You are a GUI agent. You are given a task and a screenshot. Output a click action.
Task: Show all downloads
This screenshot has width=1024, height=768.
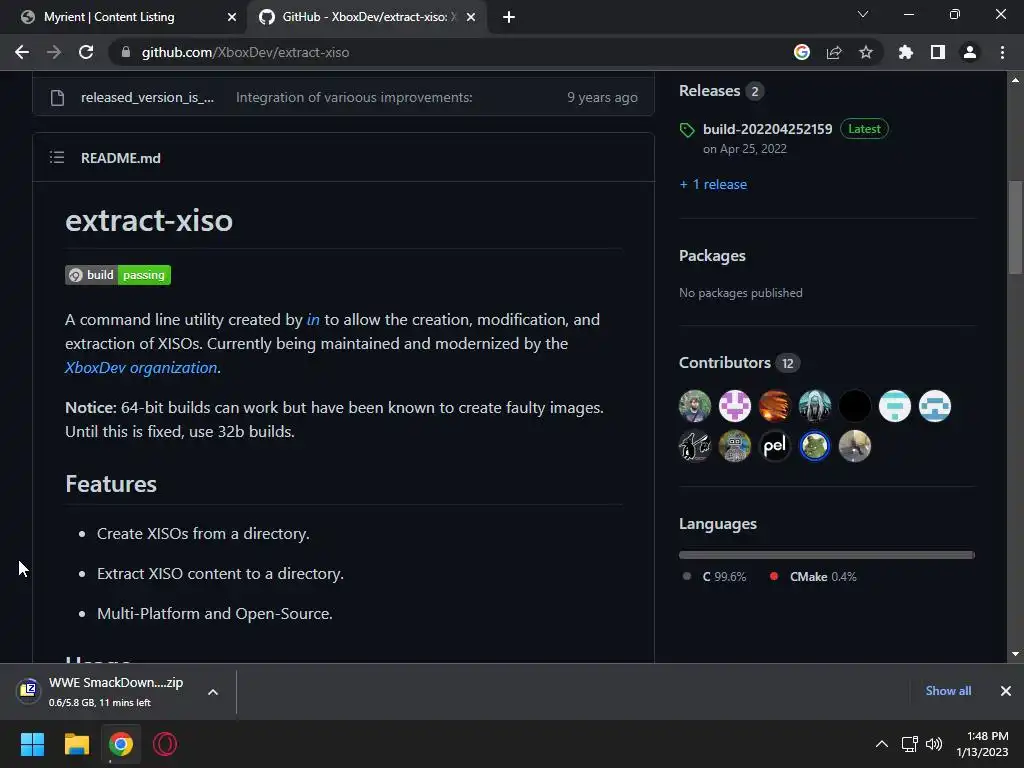(948, 691)
